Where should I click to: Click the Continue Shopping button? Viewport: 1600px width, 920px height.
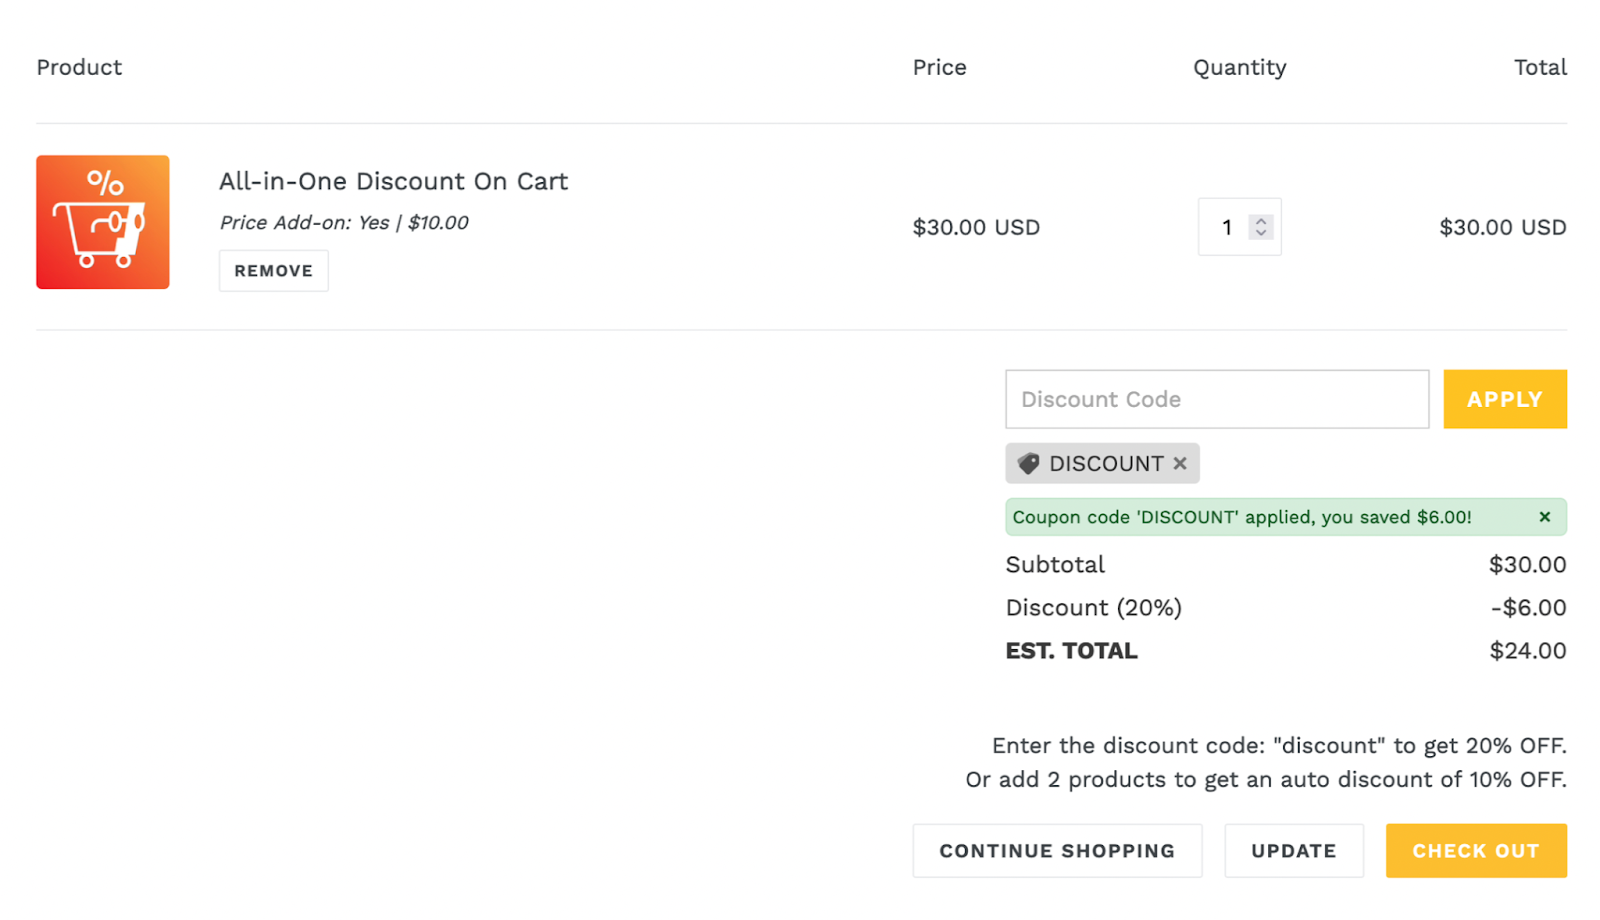(1057, 851)
